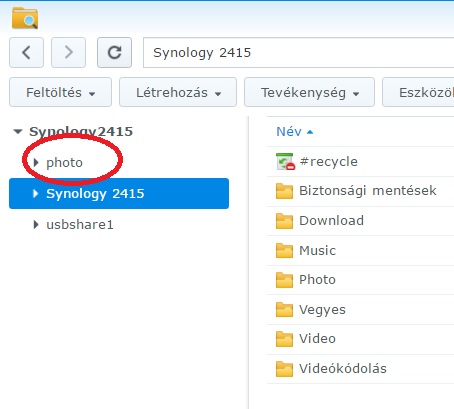This screenshot has width=454, height=409.
Task: Select the Music name text
Action: (317, 250)
